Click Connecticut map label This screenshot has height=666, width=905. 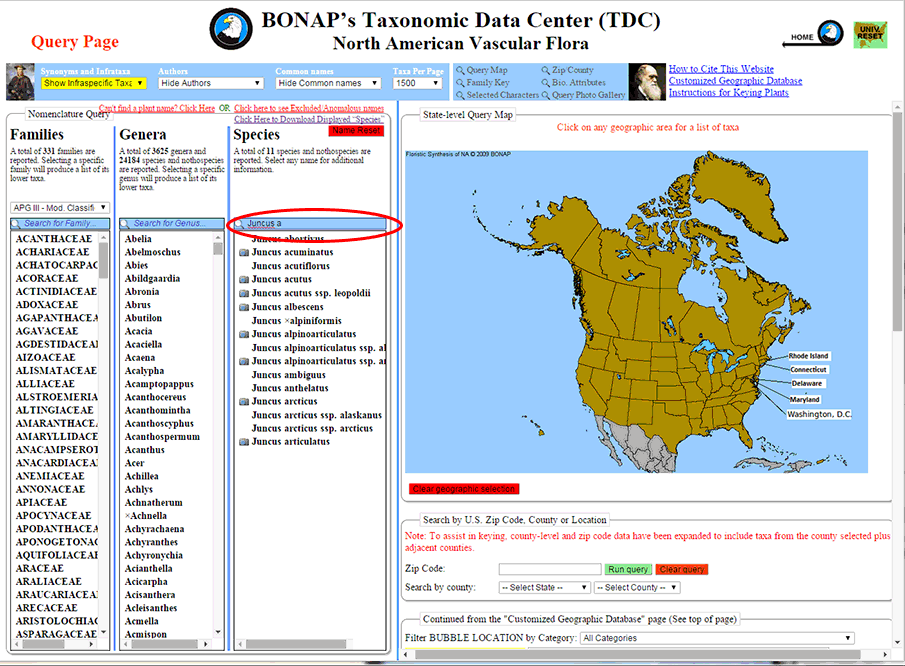click(x=808, y=370)
